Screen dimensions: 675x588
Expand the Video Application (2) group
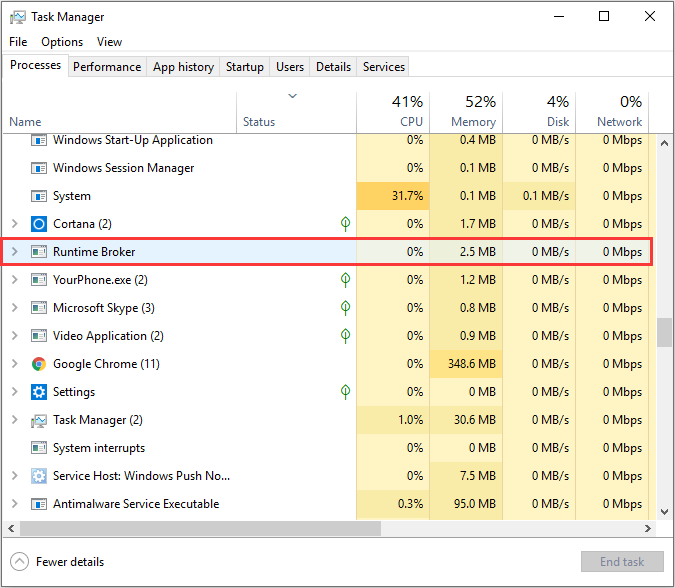coord(15,336)
